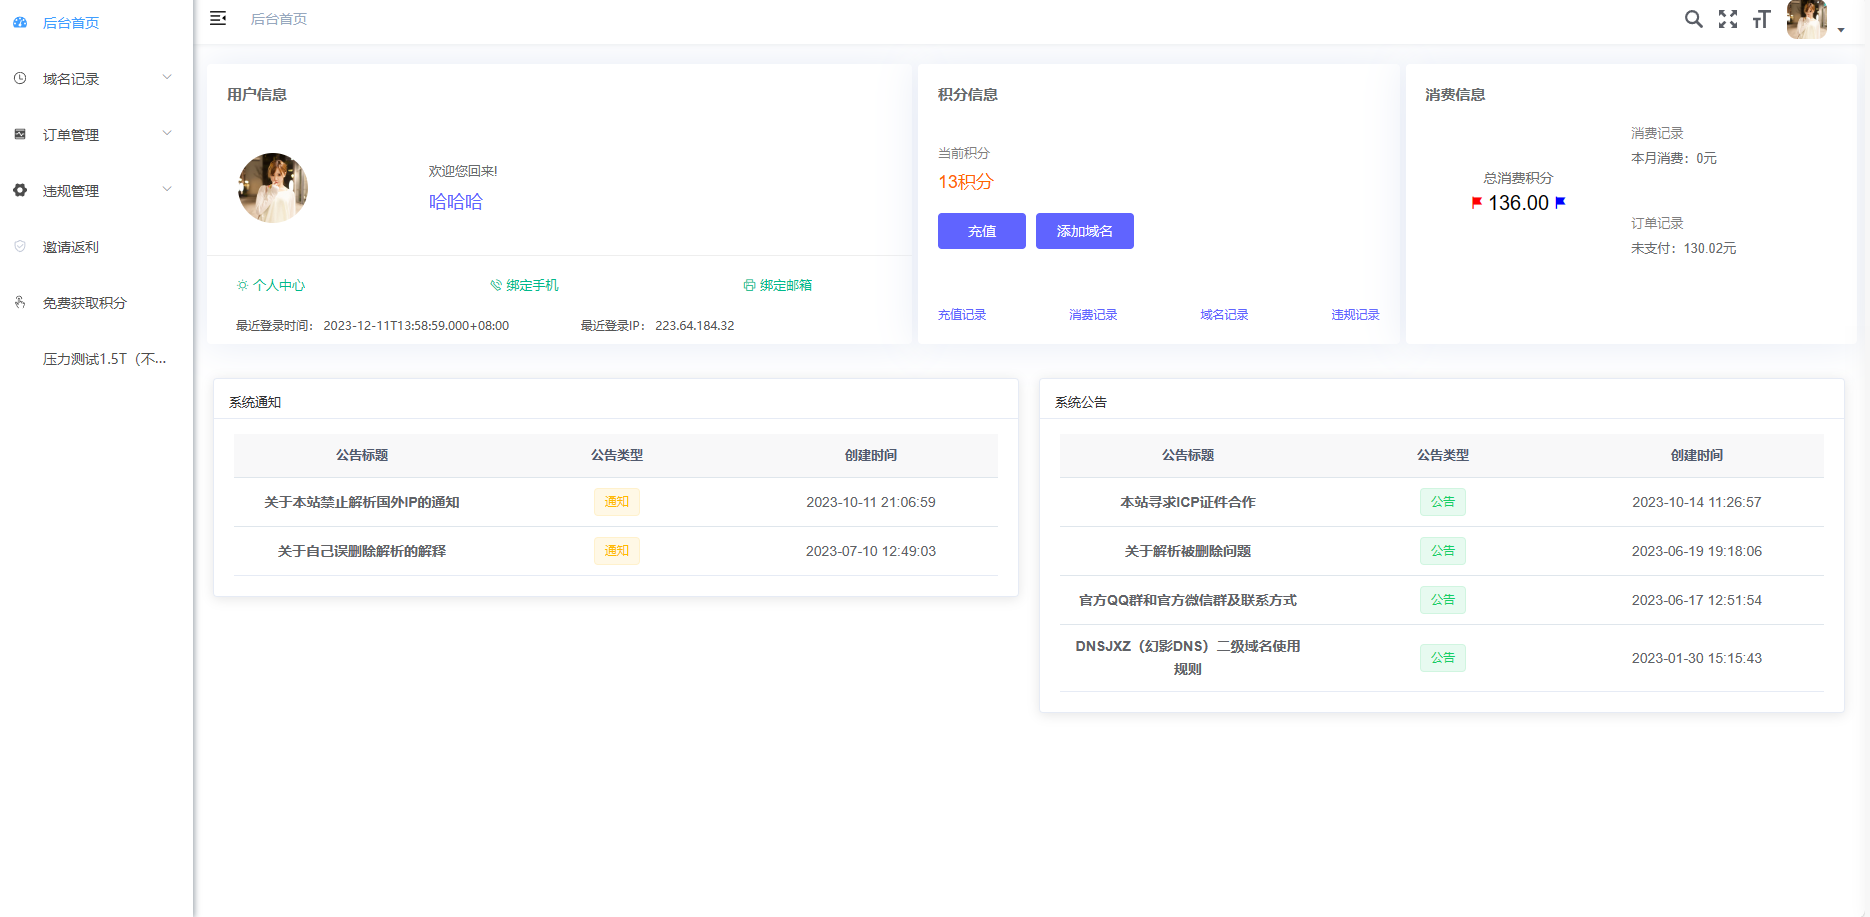The width and height of the screenshot is (1870, 917).
Task: Click the shield icon beside 邀请返利
Action: click(20, 246)
